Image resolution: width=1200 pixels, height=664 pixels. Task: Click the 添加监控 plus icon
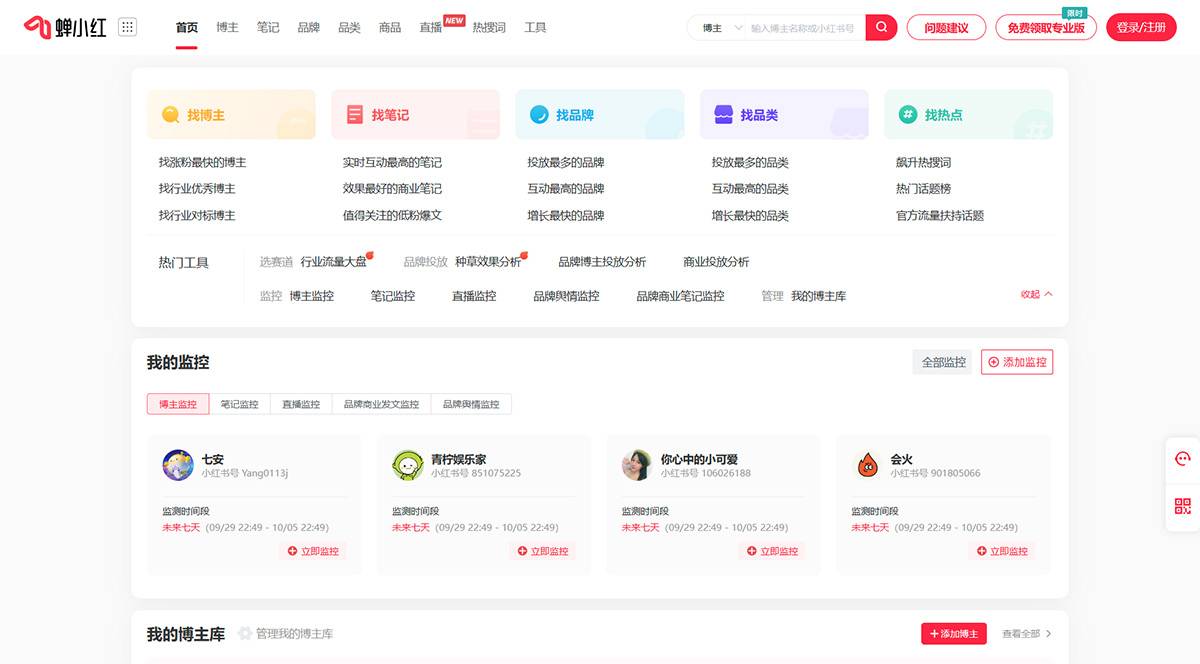pyautogui.click(x=992, y=362)
